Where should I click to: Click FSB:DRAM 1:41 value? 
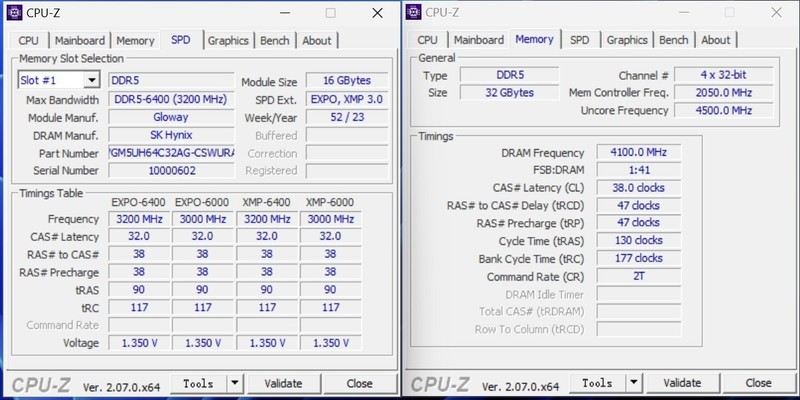click(x=639, y=170)
